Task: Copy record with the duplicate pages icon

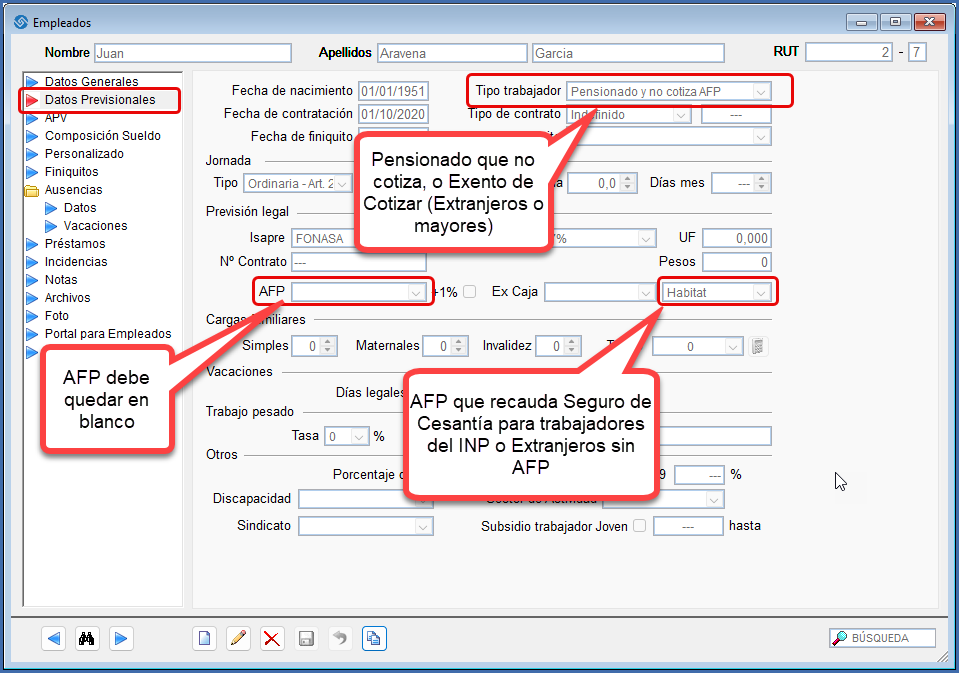Action: (x=374, y=639)
